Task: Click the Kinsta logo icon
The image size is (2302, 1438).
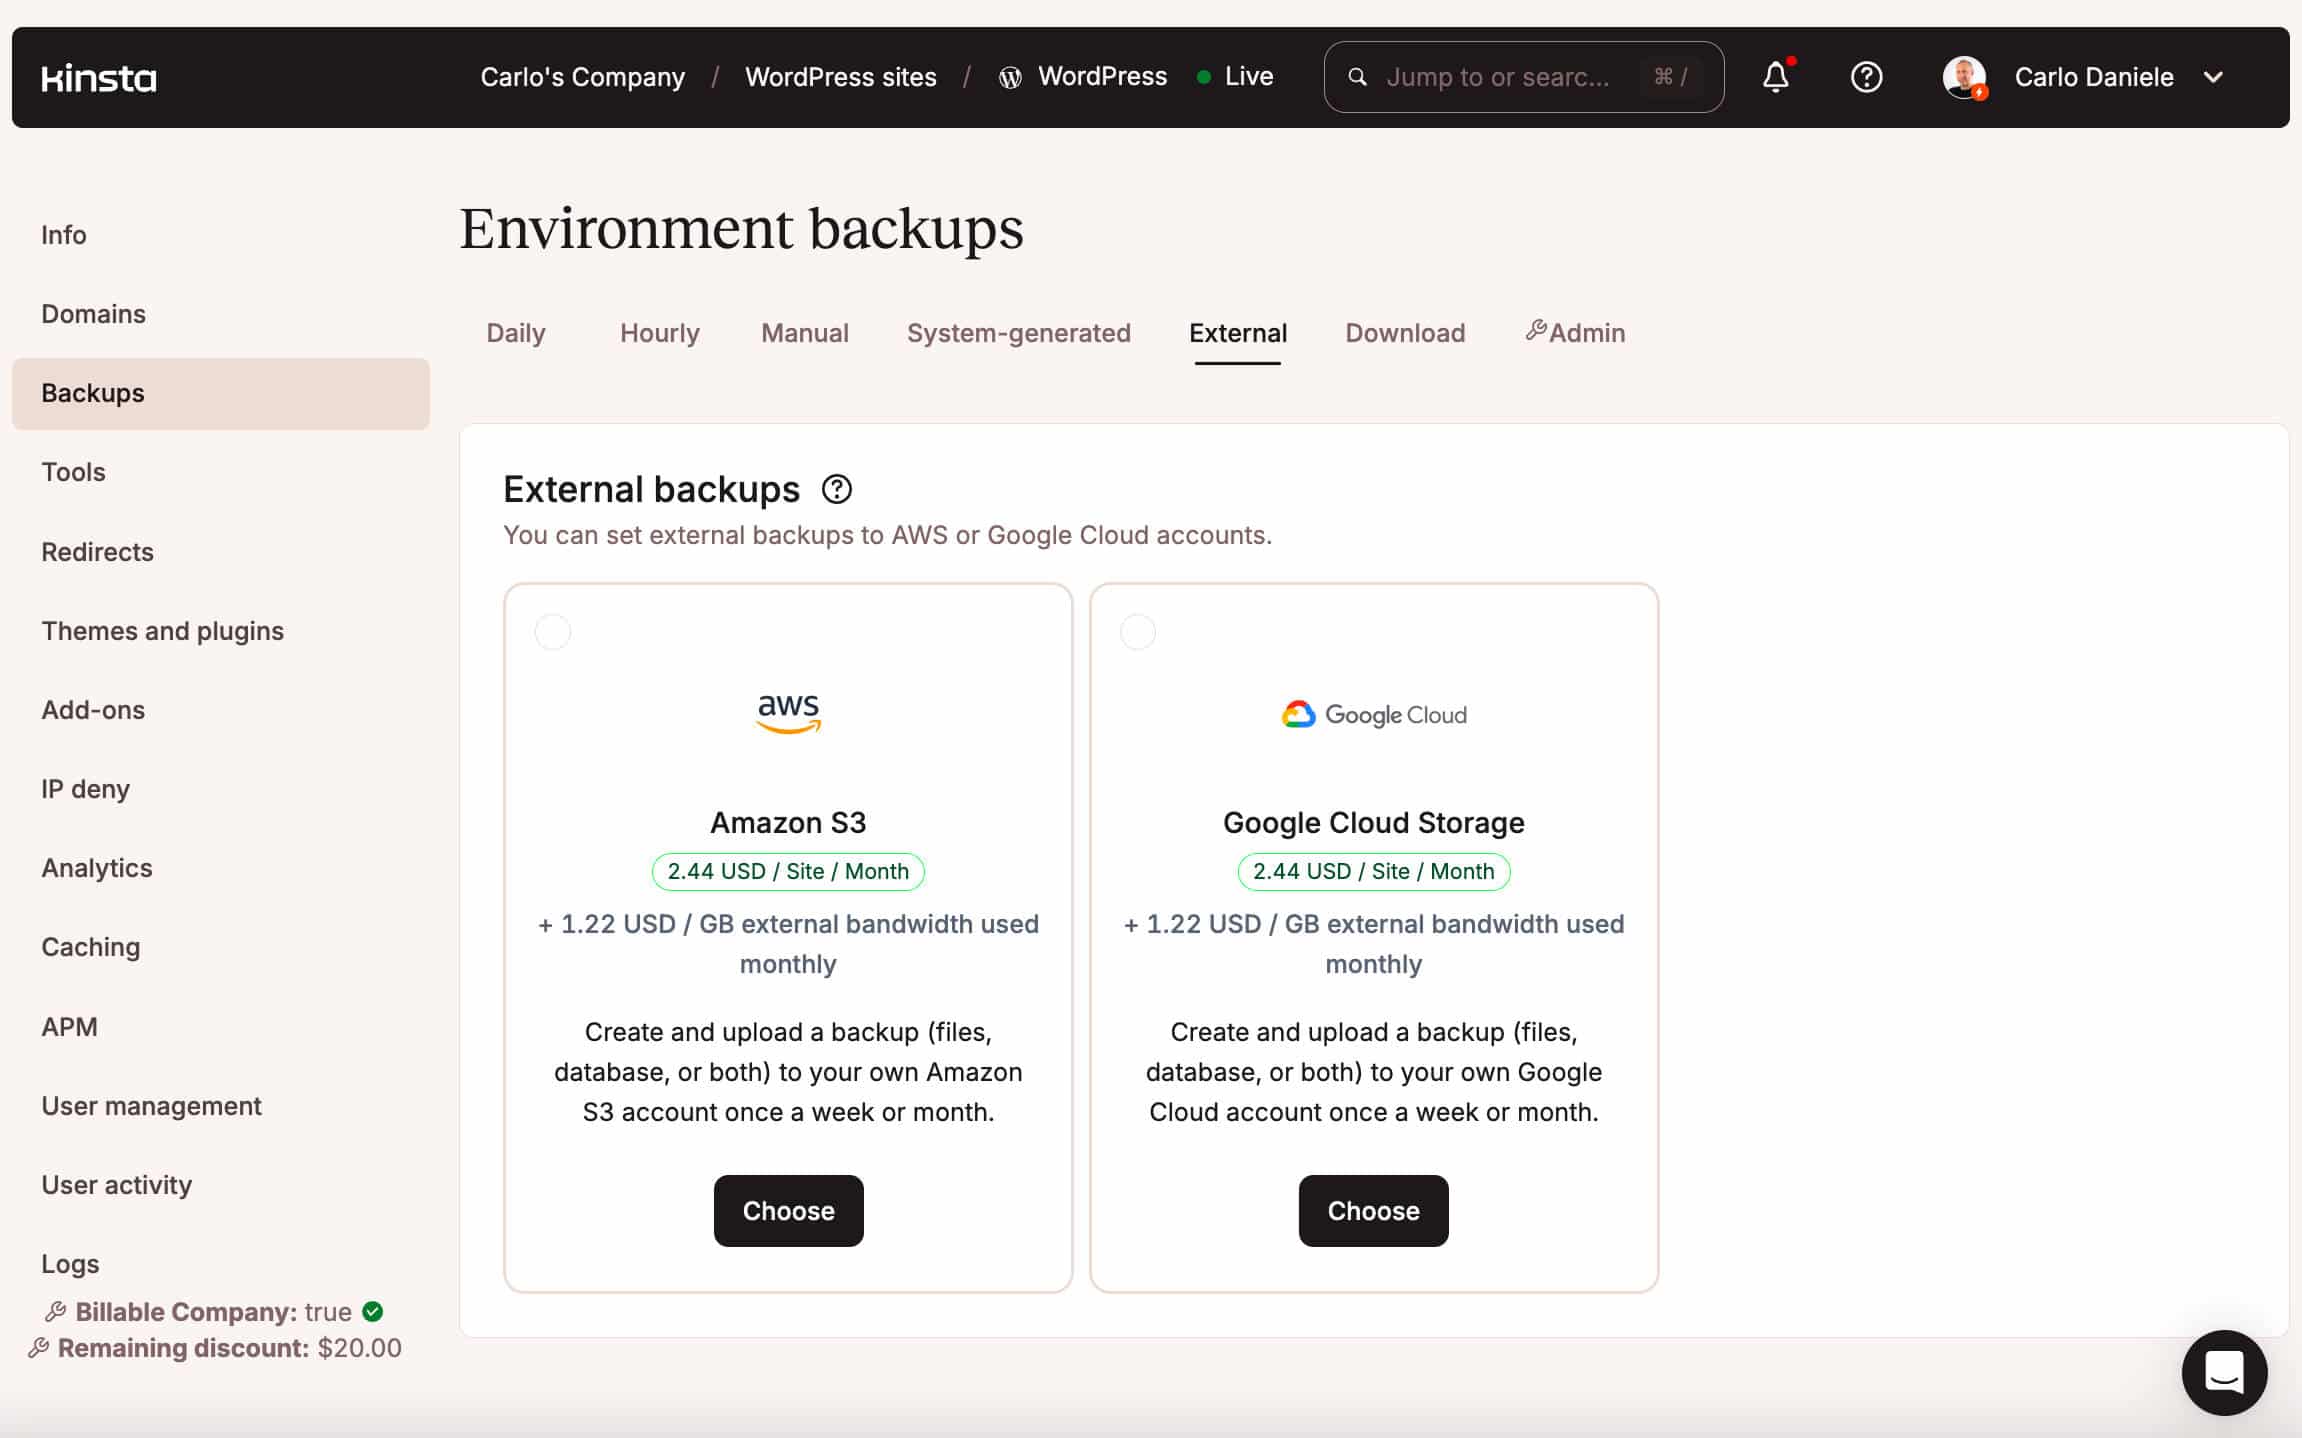Action: [x=99, y=78]
